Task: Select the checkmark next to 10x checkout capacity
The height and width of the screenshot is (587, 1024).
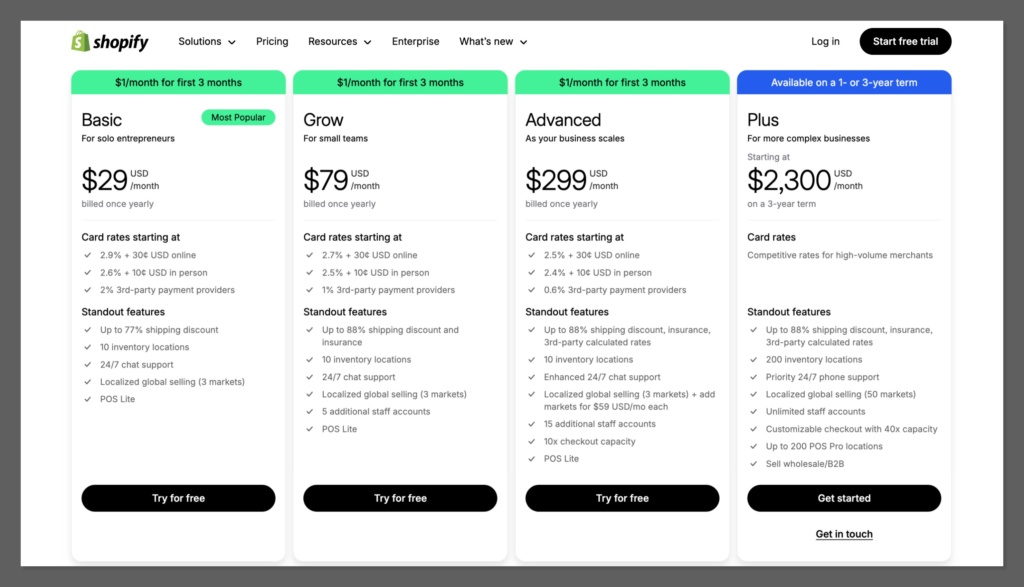Action: tap(533, 441)
